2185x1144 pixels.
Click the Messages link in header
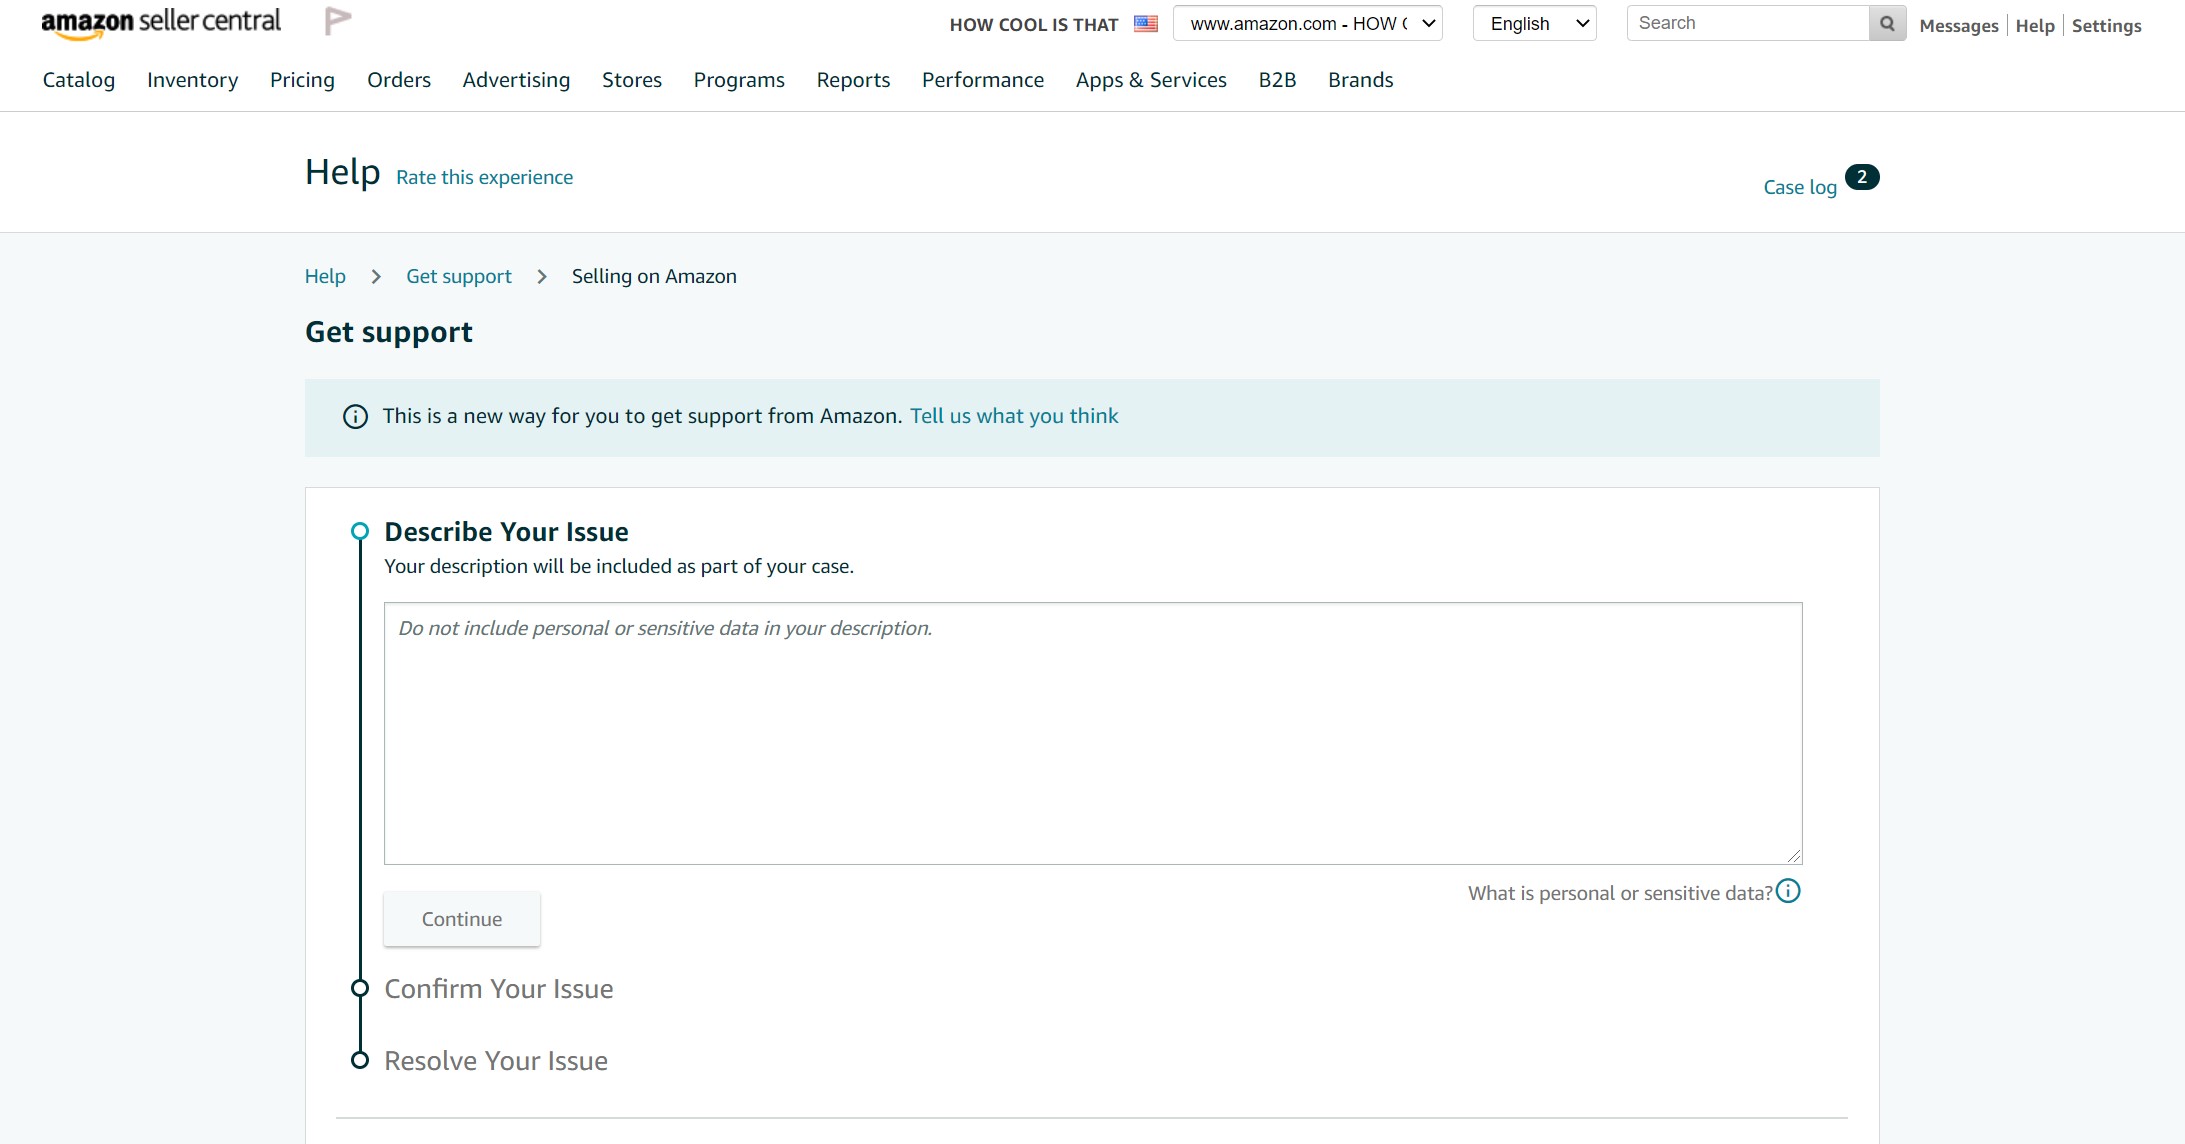[x=1958, y=26]
